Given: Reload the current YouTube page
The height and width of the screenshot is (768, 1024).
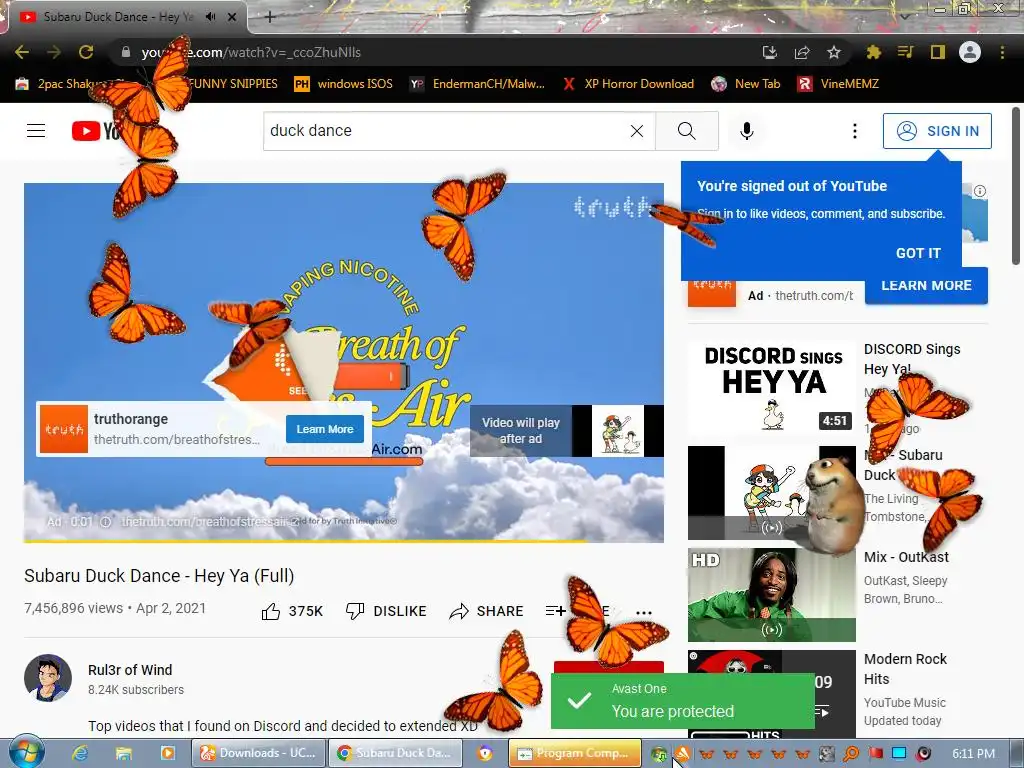Looking at the screenshot, I should pyautogui.click(x=86, y=52).
